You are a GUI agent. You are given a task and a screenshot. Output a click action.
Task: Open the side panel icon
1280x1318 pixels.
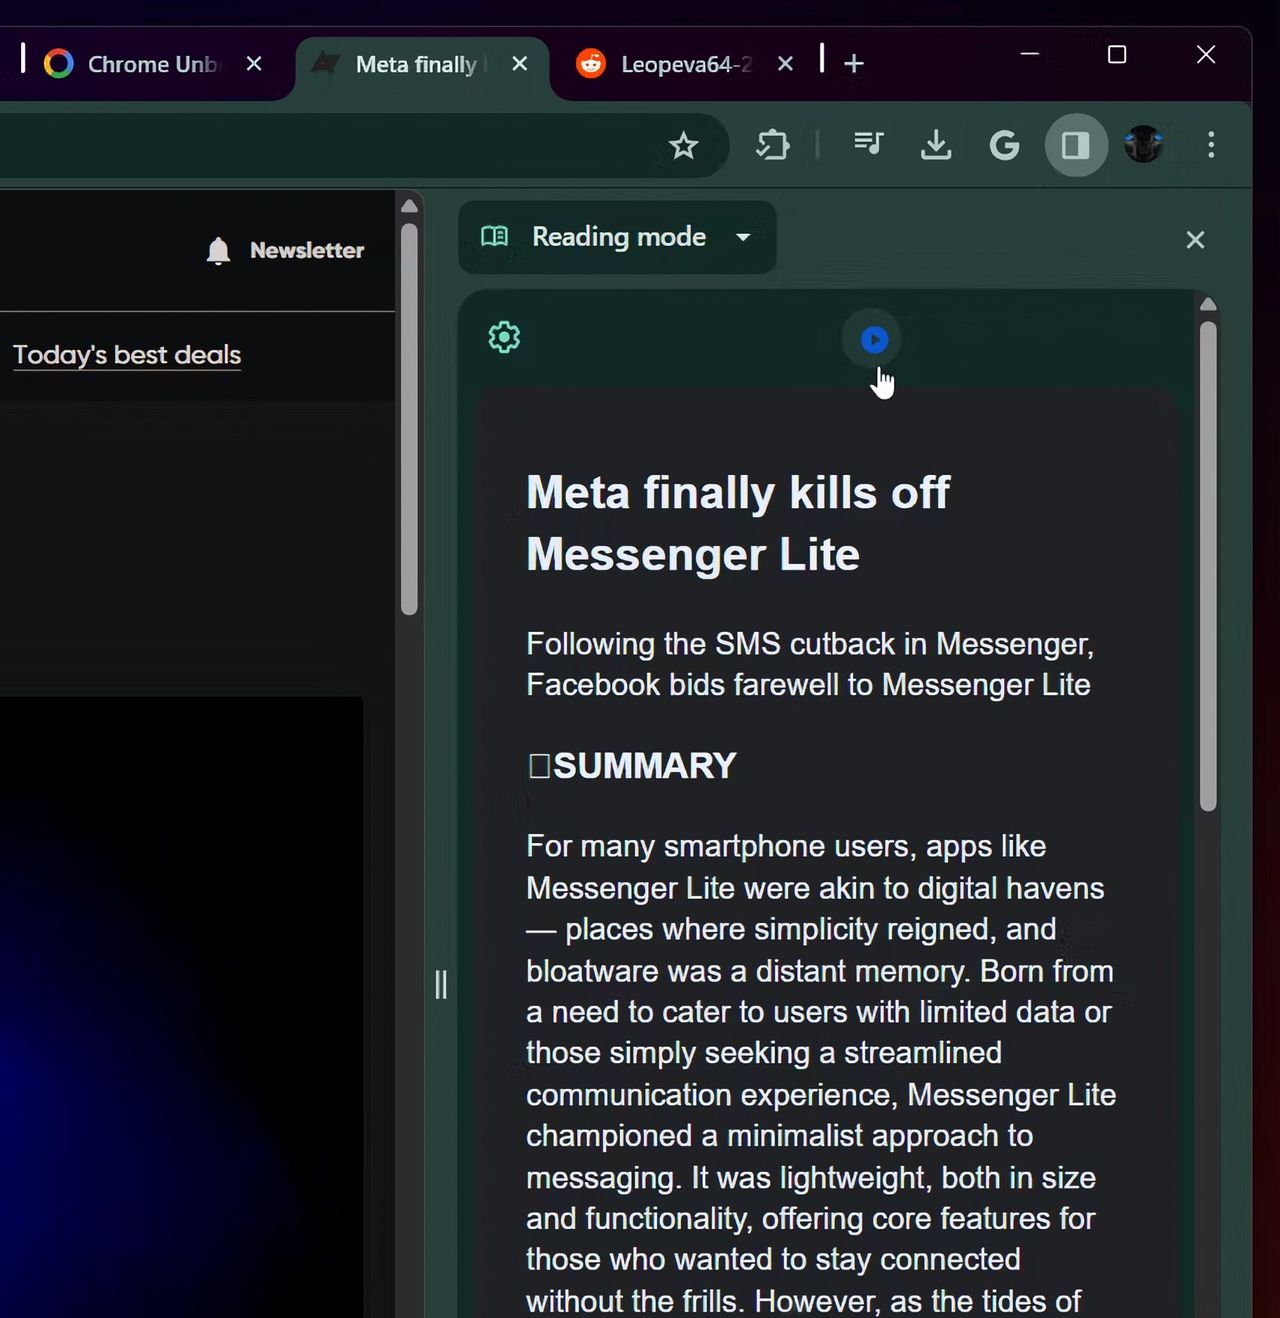pos(1076,145)
